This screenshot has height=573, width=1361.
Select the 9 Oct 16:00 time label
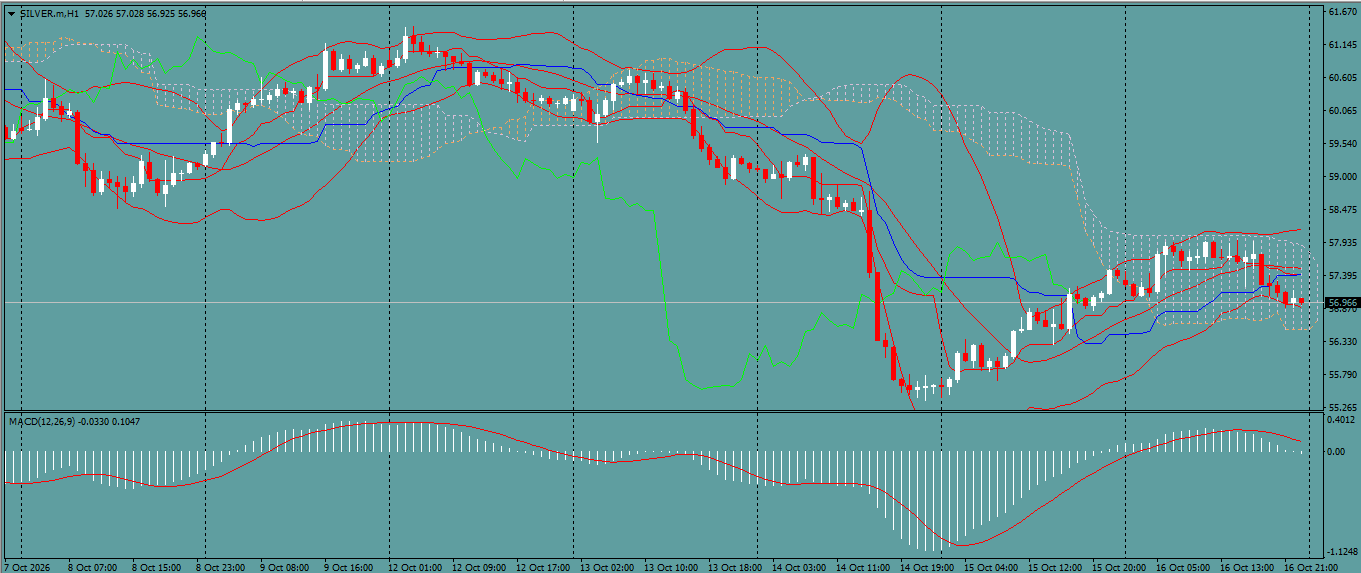coord(349,567)
